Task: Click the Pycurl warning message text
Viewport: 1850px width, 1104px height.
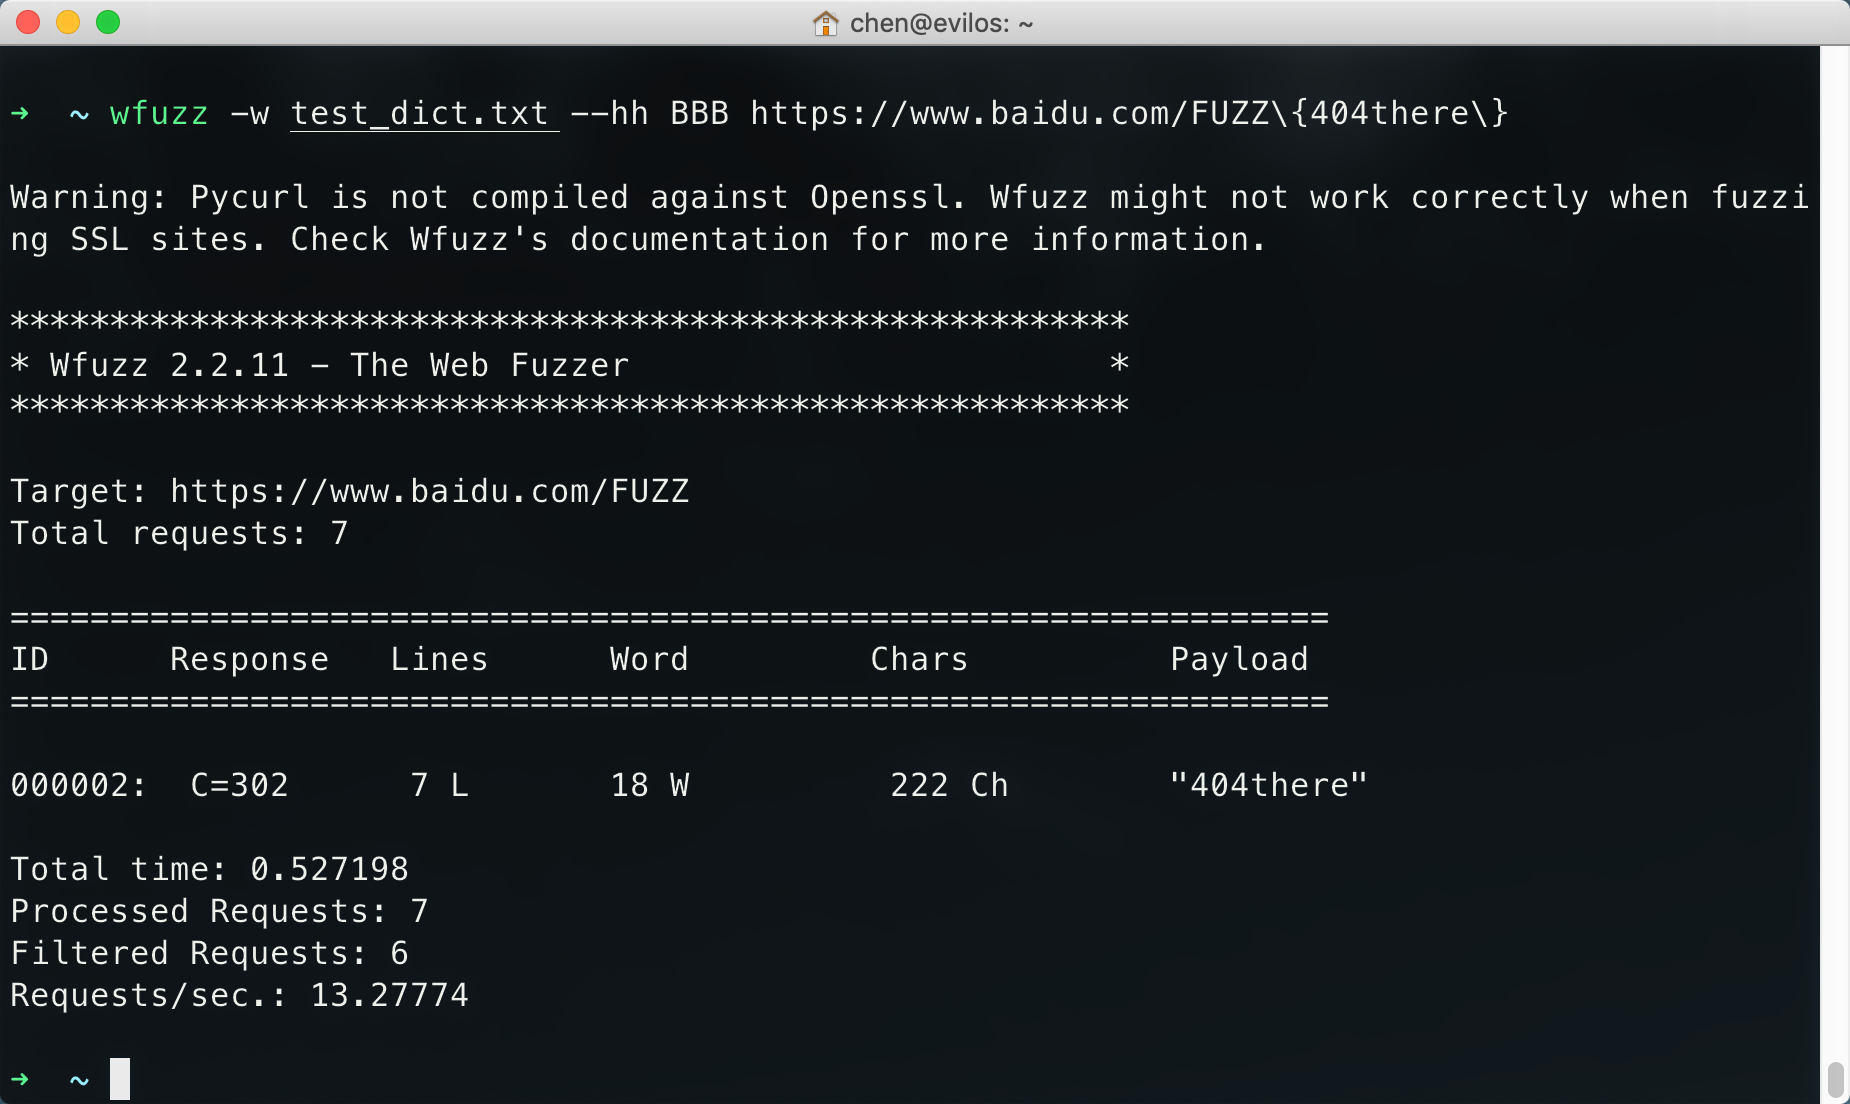Action: tap(640, 197)
